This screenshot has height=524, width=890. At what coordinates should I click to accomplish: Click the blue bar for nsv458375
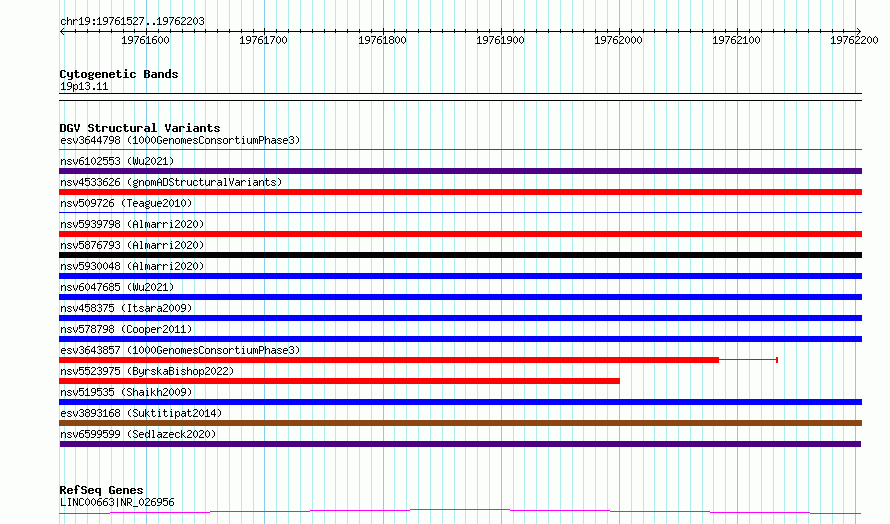460,318
